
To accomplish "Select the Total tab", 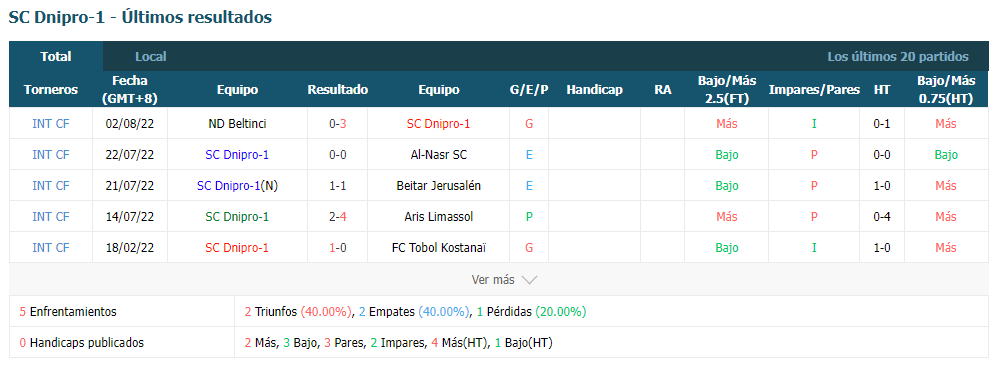I will tap(56, 57).
